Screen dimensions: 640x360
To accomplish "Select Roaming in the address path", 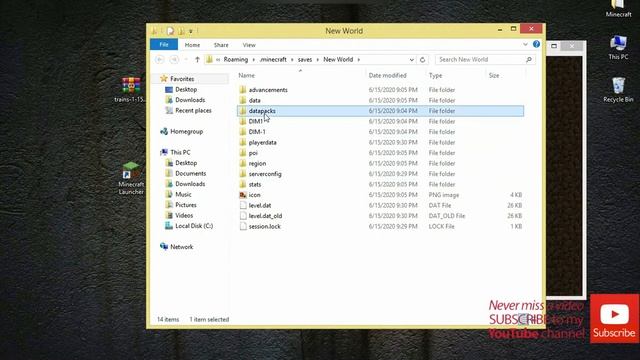I will click(236, 60).
